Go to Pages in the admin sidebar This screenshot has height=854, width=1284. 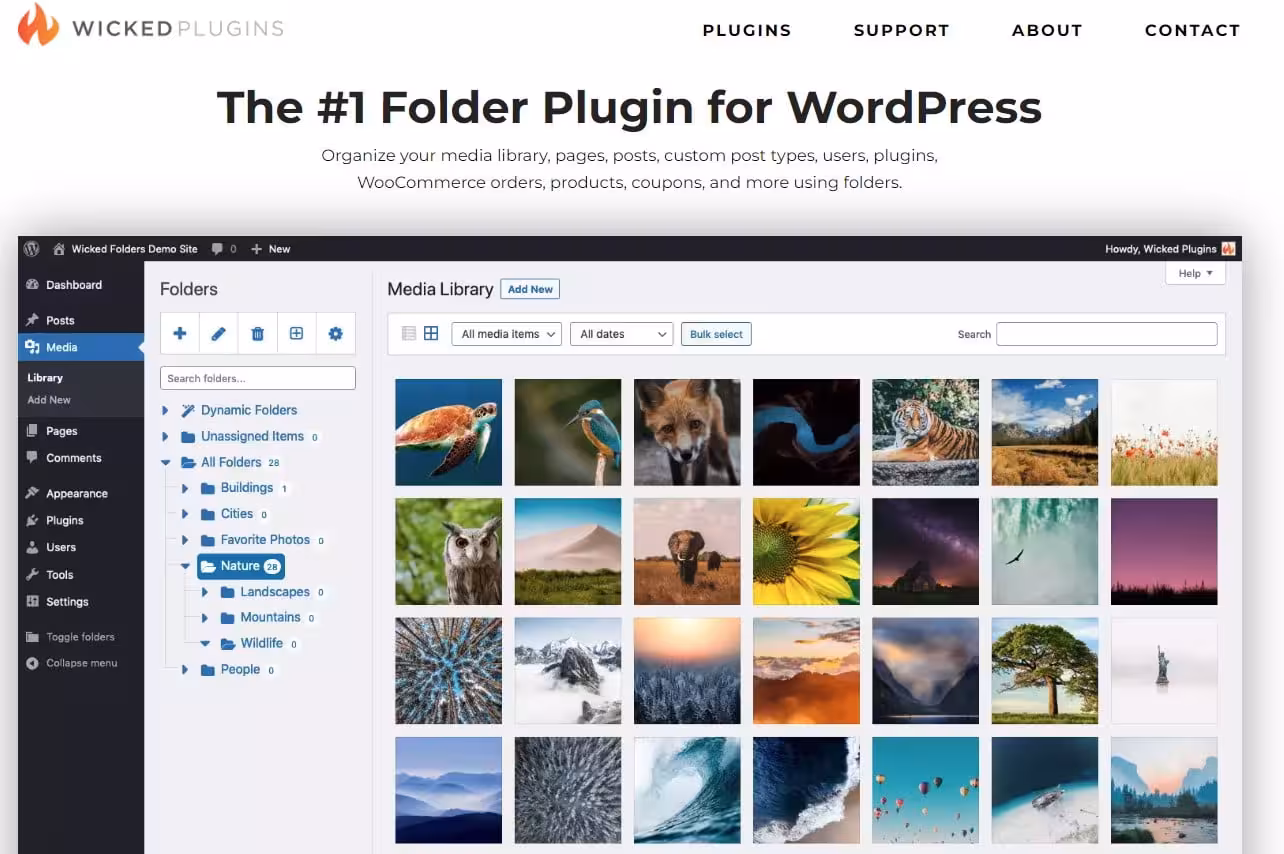click(61, 431)
